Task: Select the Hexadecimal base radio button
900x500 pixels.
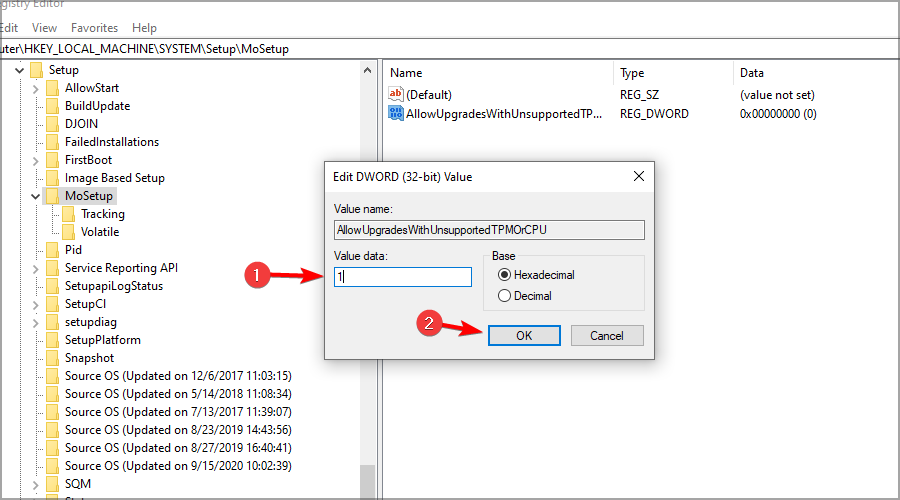Action: coord(504,275)
